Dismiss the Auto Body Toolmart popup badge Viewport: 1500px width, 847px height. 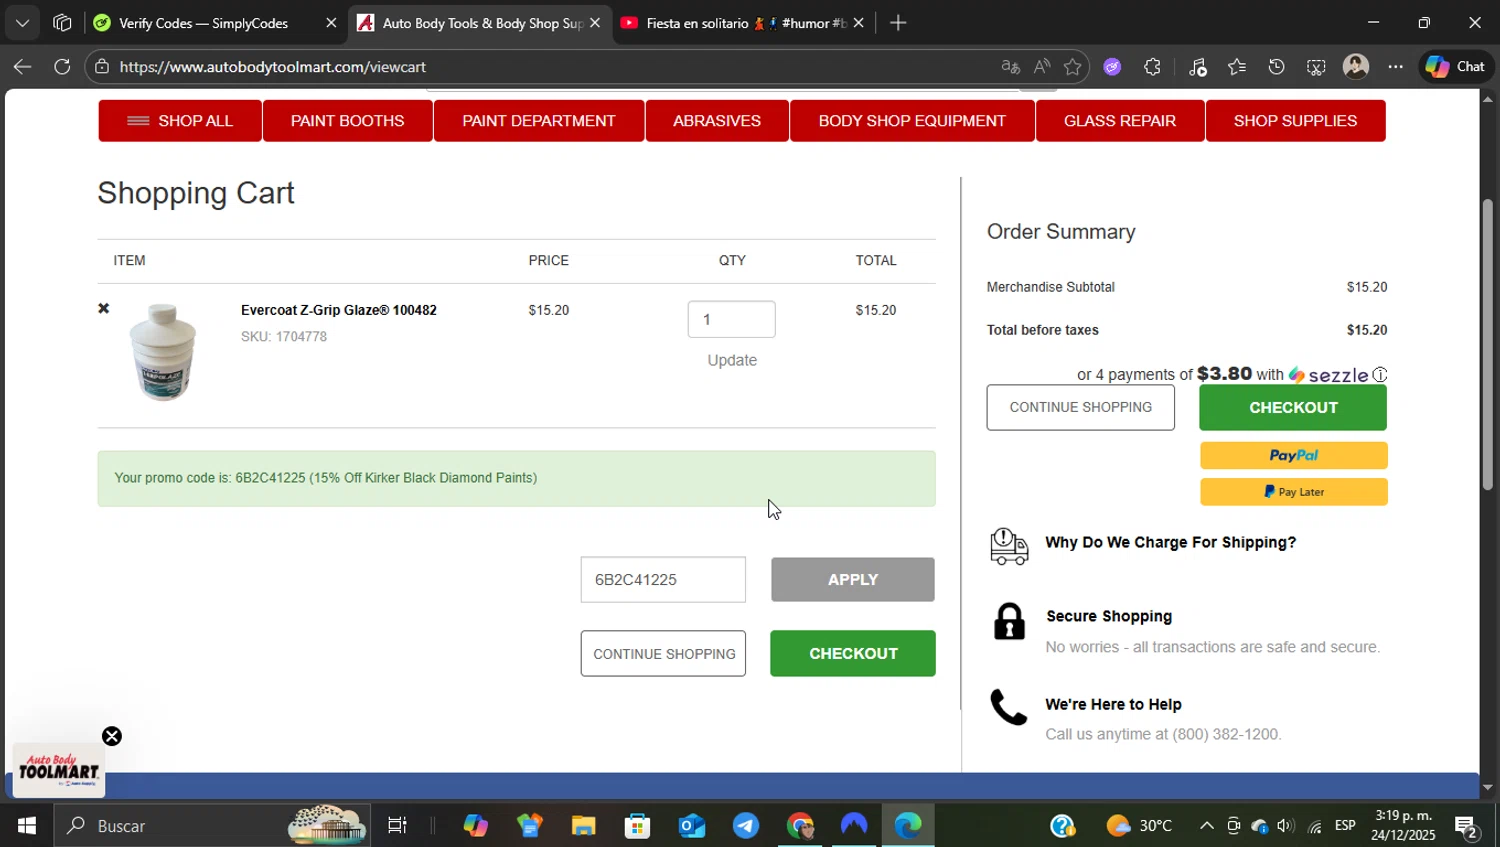pyautogui.click(x=112, y=737)
